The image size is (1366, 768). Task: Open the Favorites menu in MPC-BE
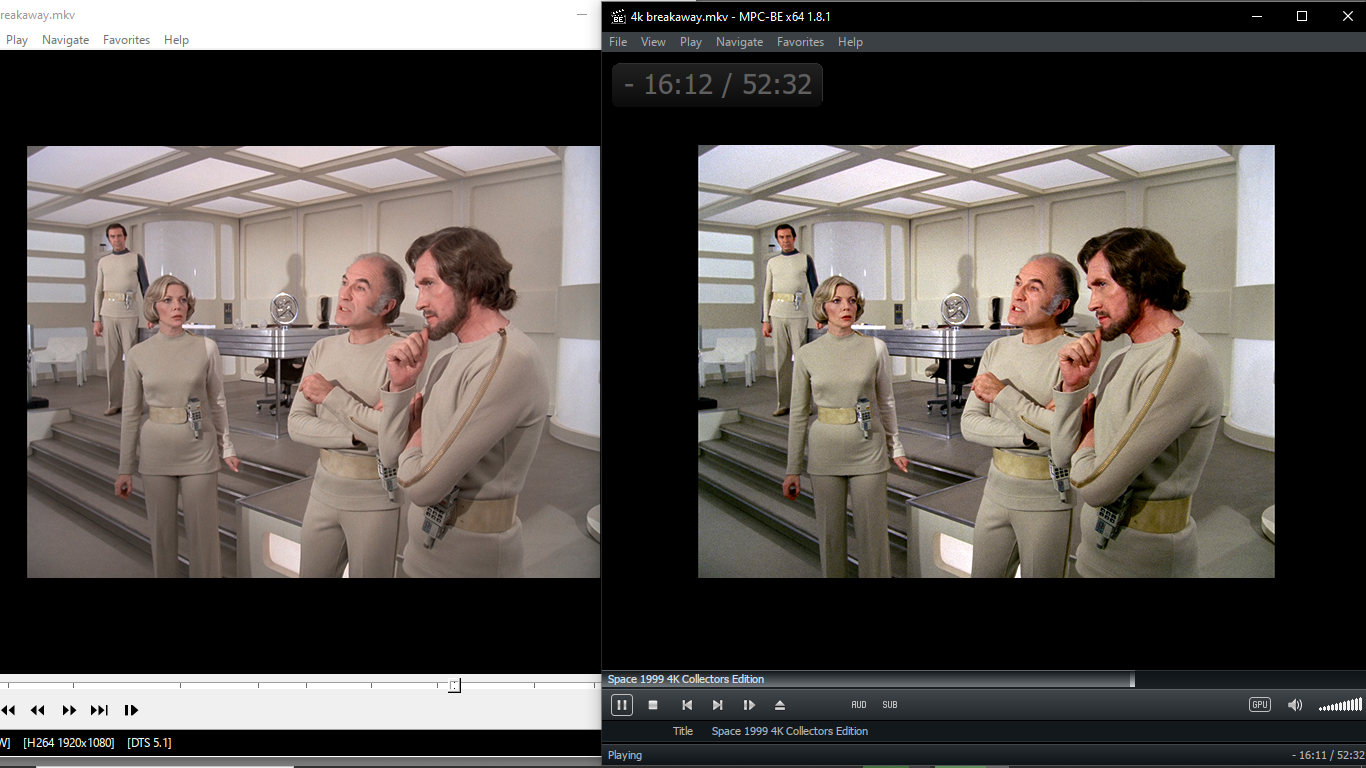(800, 42)
